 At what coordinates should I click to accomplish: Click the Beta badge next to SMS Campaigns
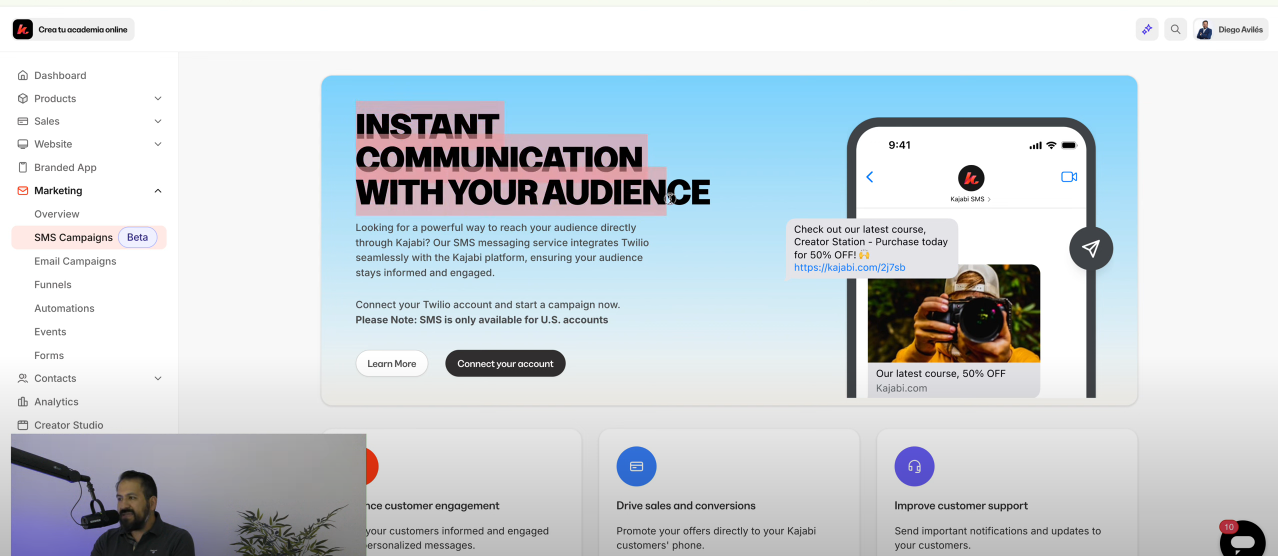[x=138, y=237]
